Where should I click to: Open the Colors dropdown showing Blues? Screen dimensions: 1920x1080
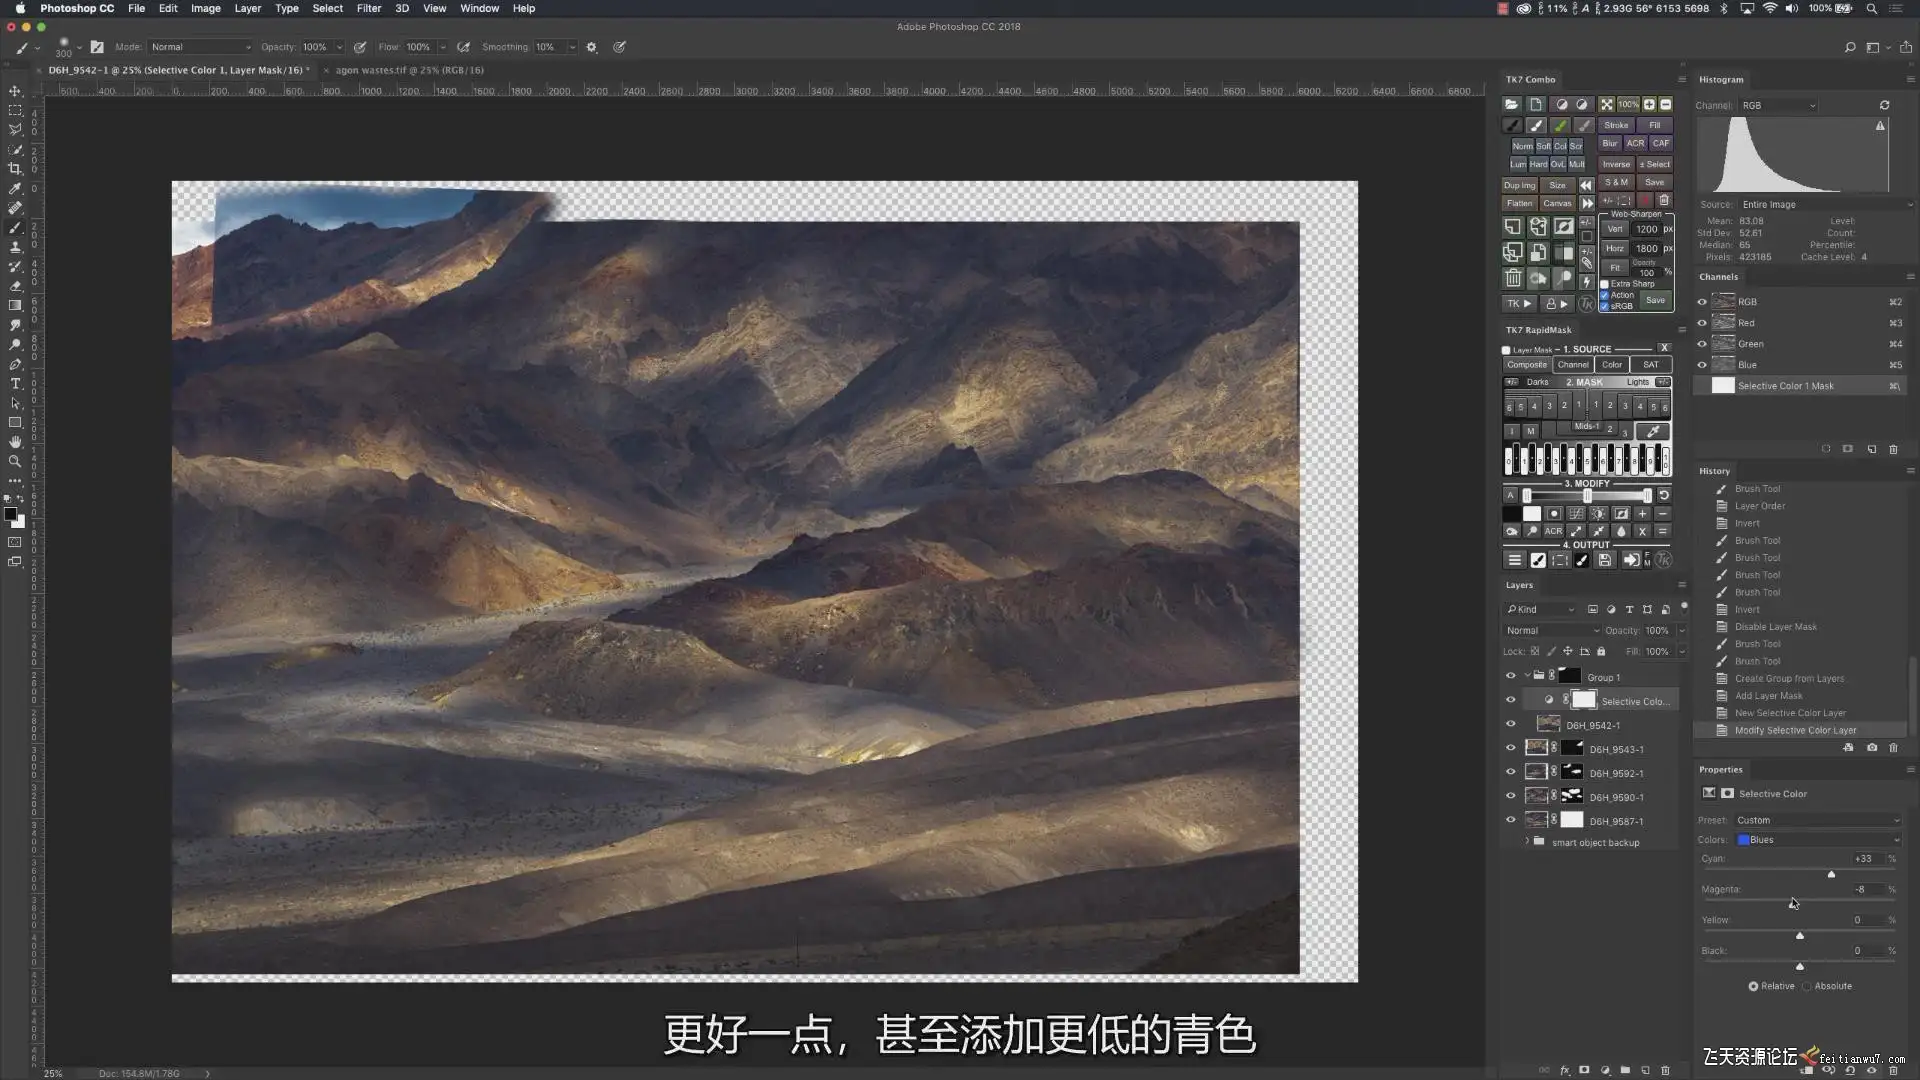coord(1817,840)
